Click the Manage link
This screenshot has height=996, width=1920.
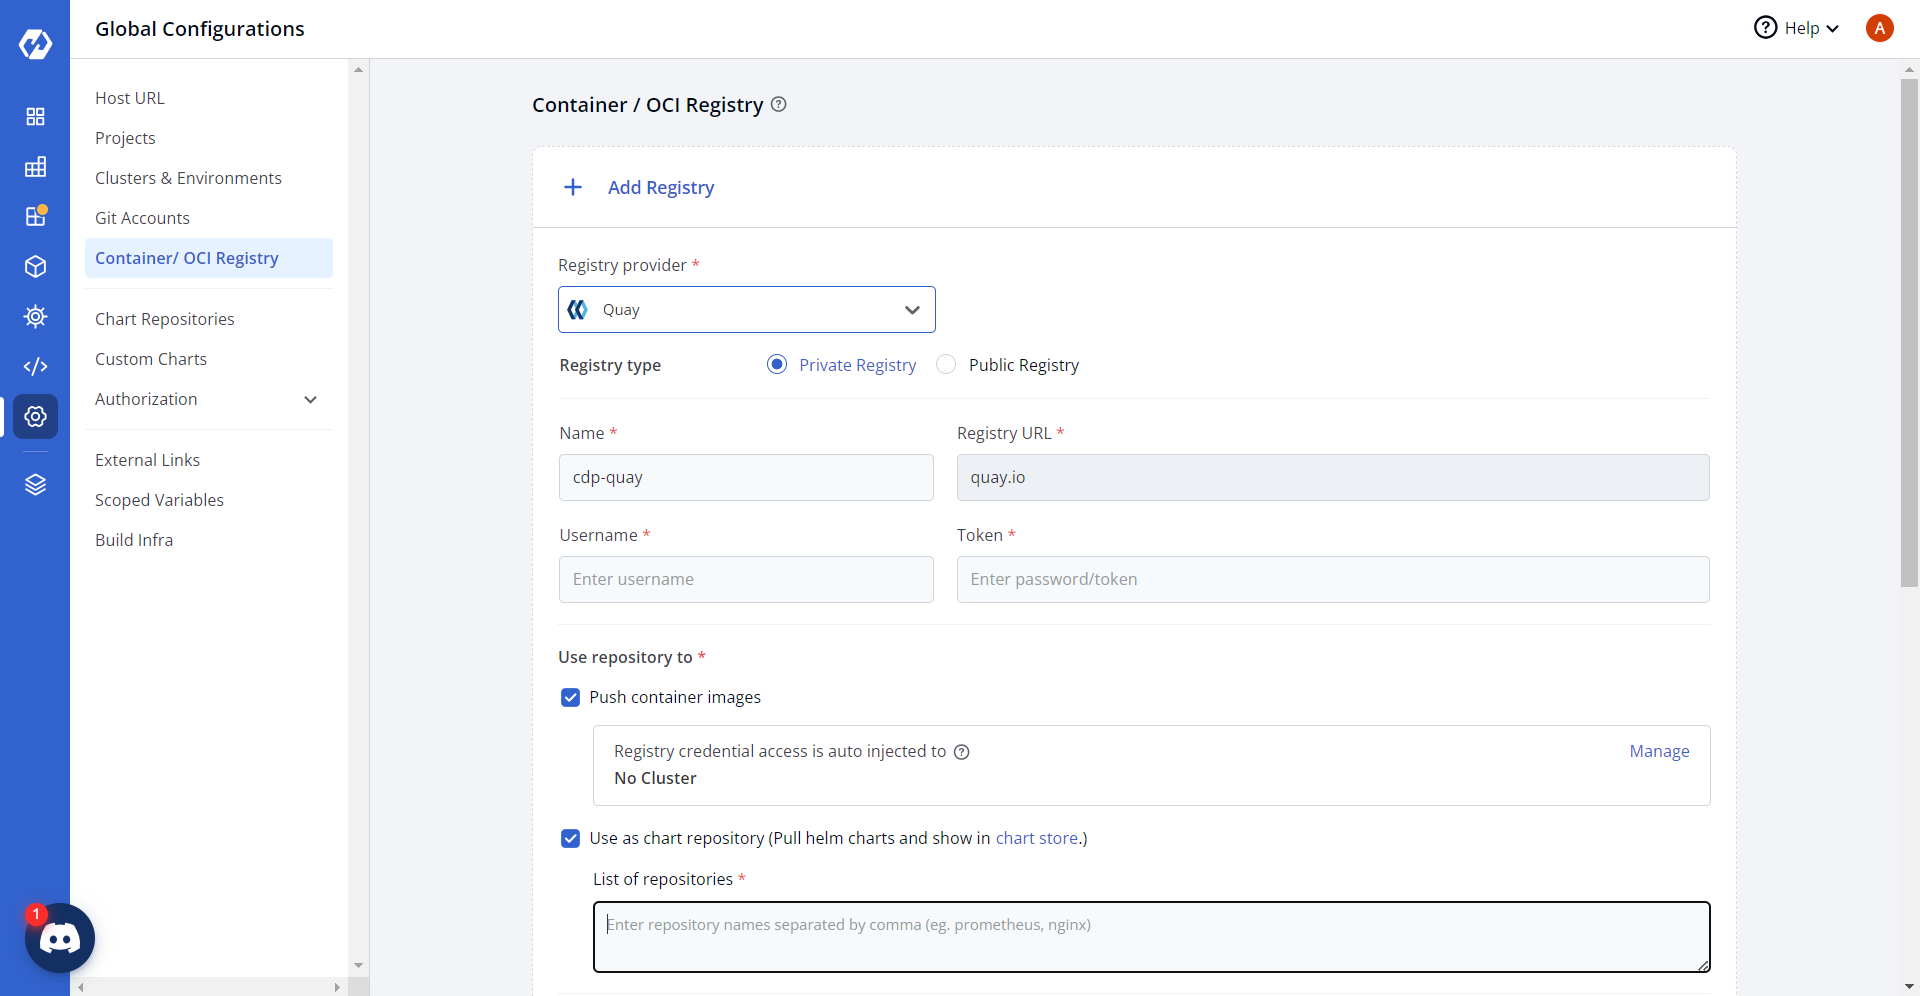(1659, 751)
